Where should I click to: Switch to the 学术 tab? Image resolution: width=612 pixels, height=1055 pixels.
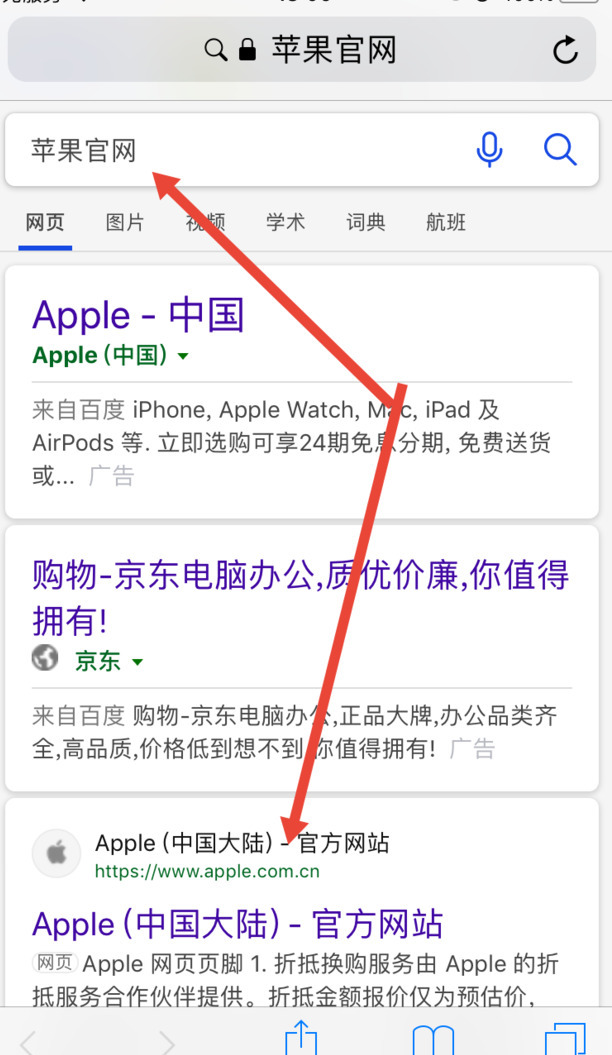(x=285, y=222)
